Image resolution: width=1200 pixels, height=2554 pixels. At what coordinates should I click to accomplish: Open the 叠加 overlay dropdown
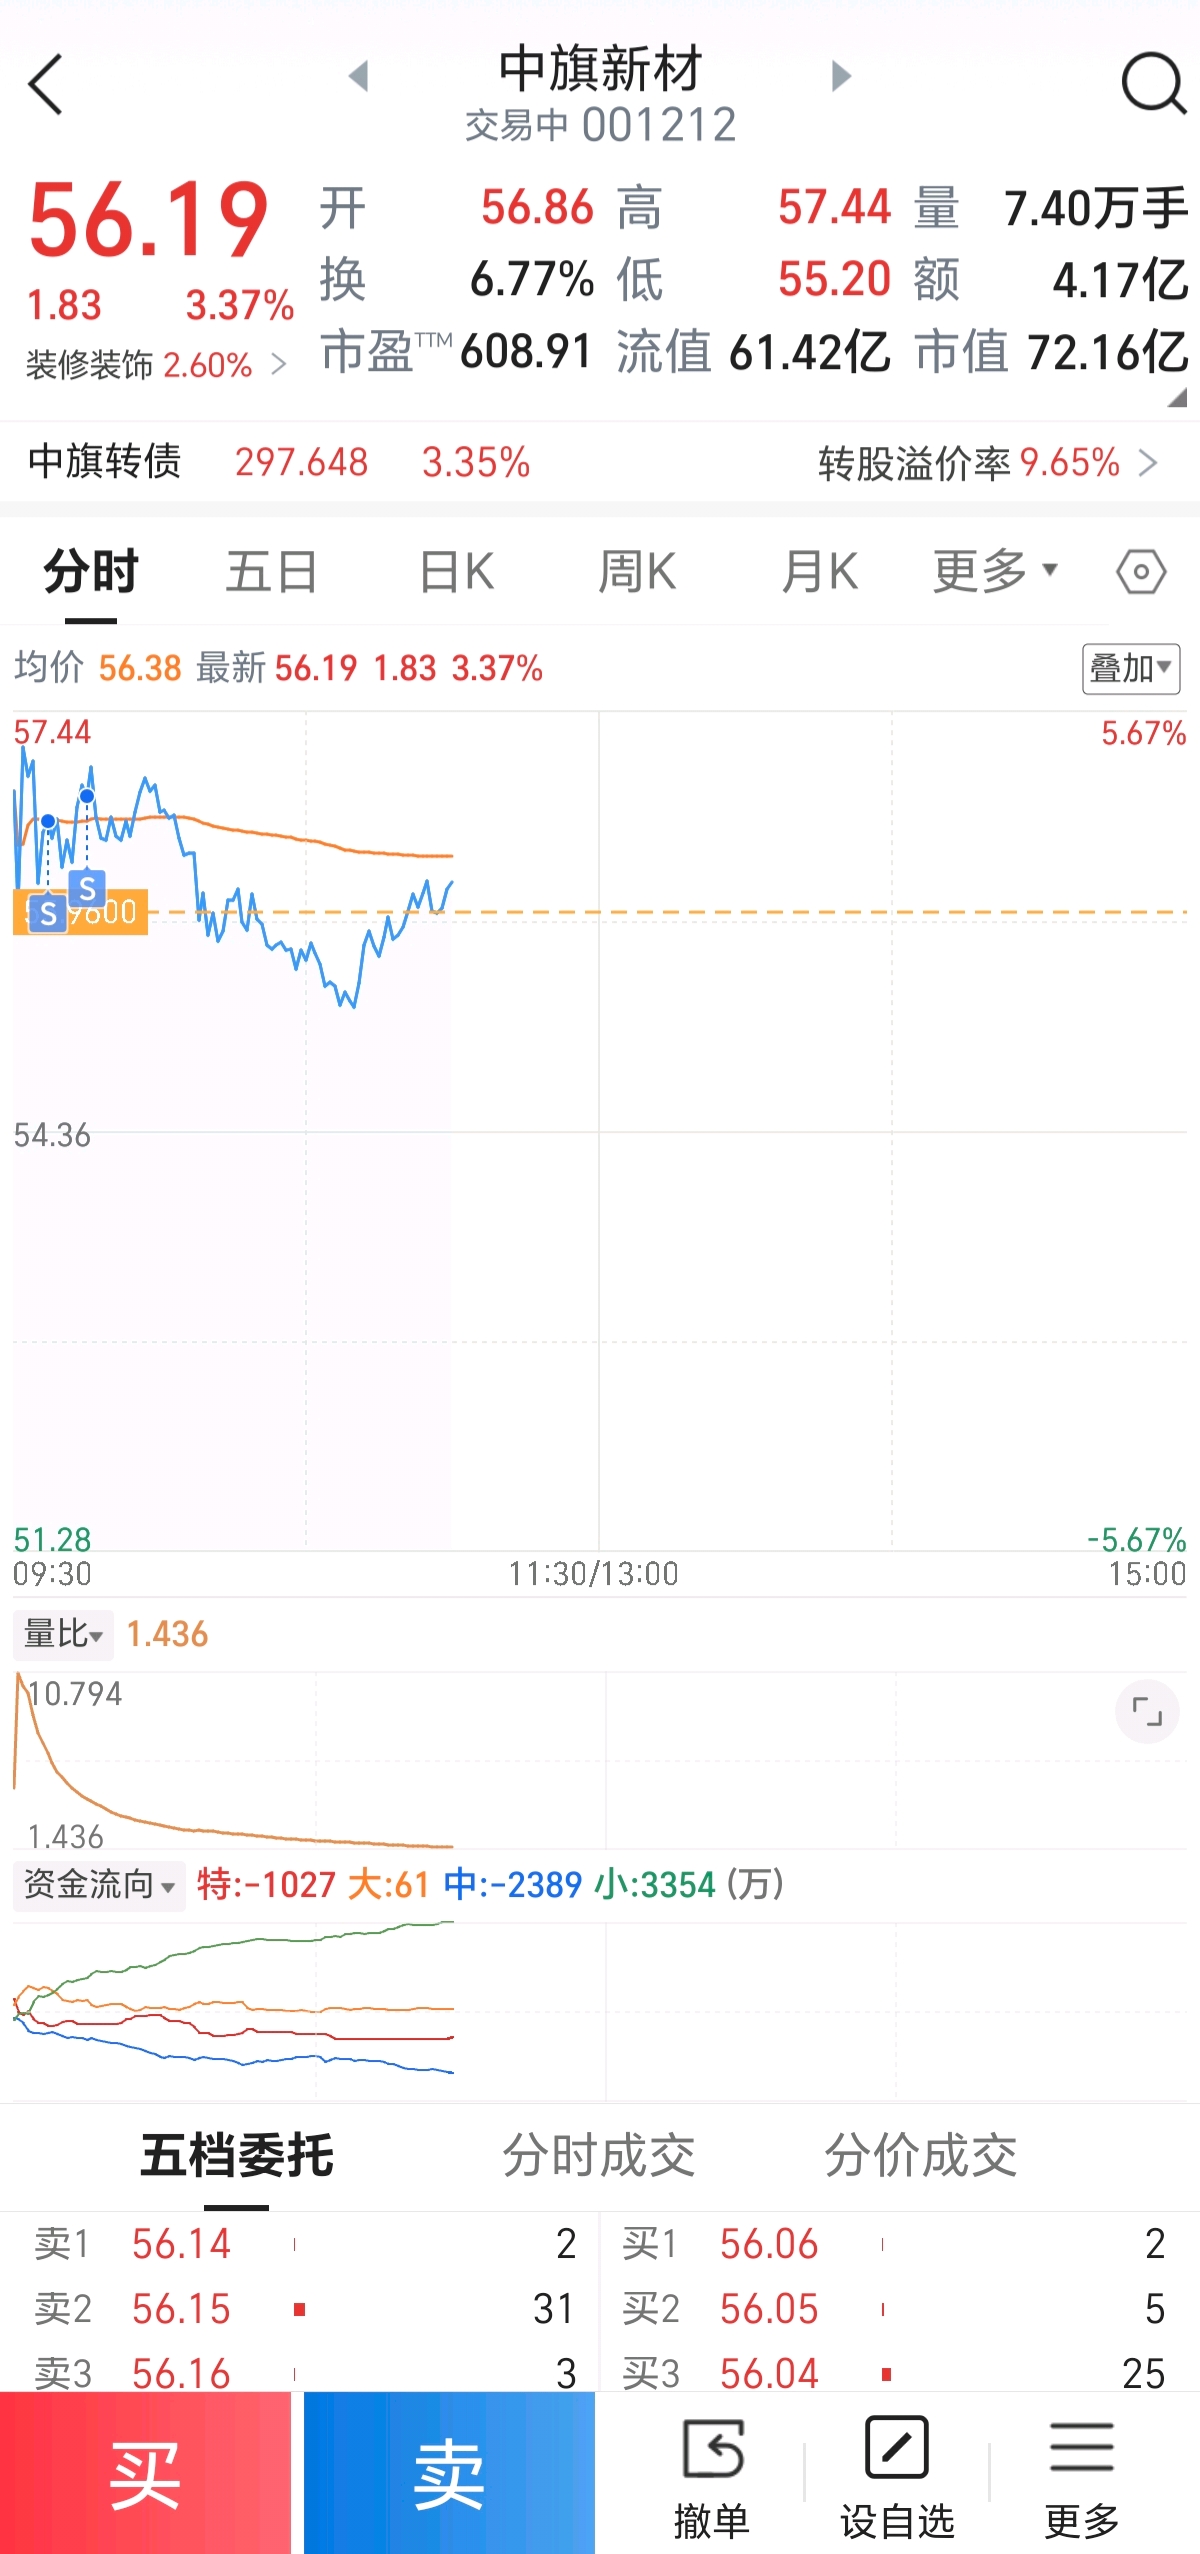pos(1131,668)
